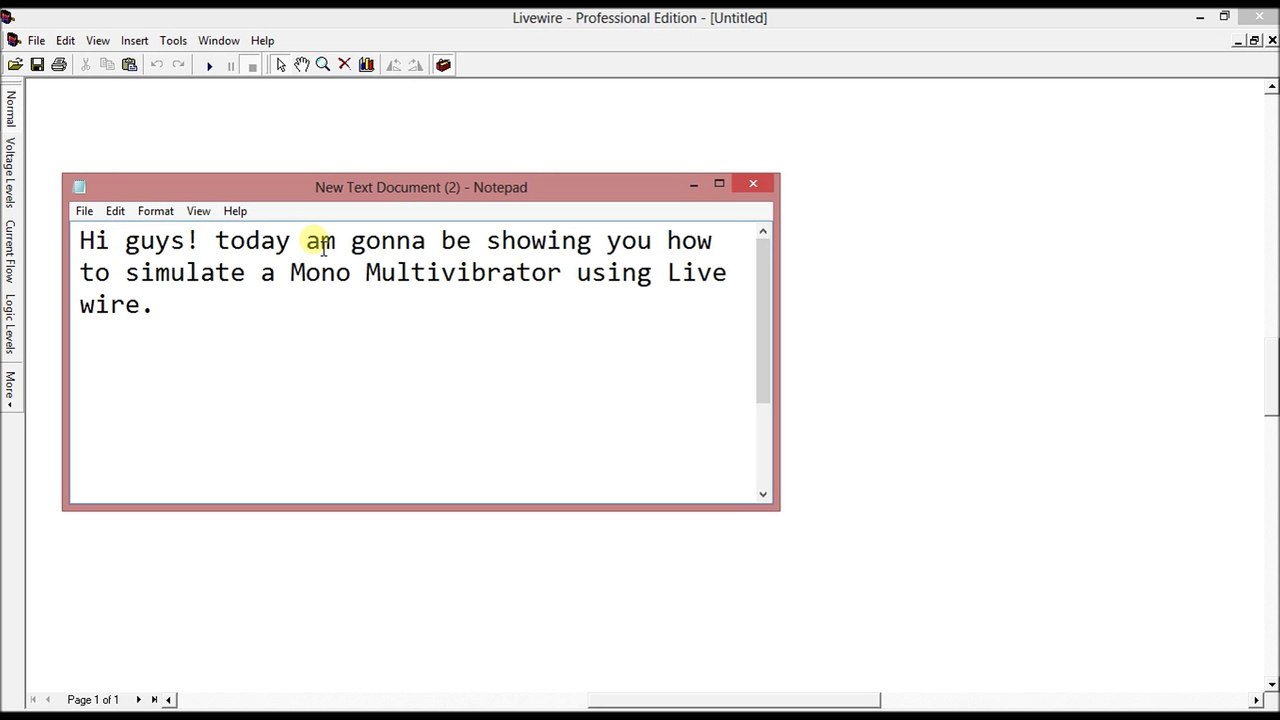Go to the previous page arrow
The width and height of the screenshot is (1280, 720).
click(x=48, y=700)
